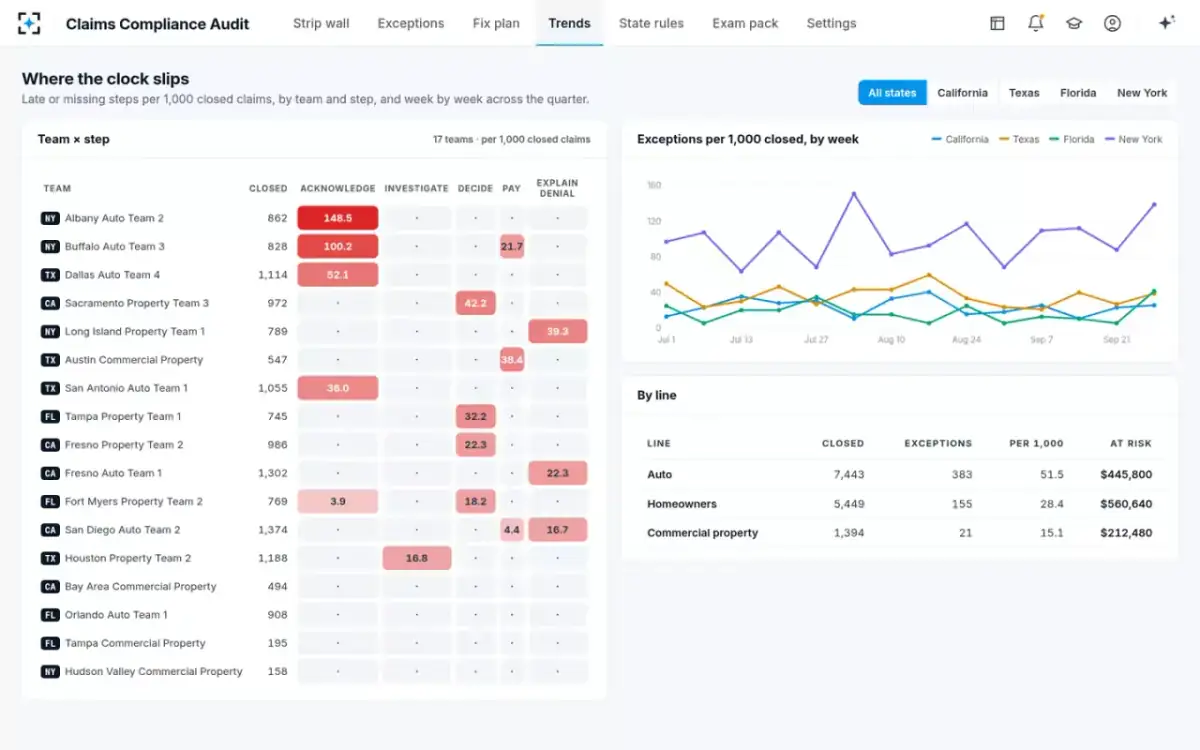The height and width of the screenshot is (750, 1200).
Task: Open the Auto row in By line table
Action: (x=899, y=475)
